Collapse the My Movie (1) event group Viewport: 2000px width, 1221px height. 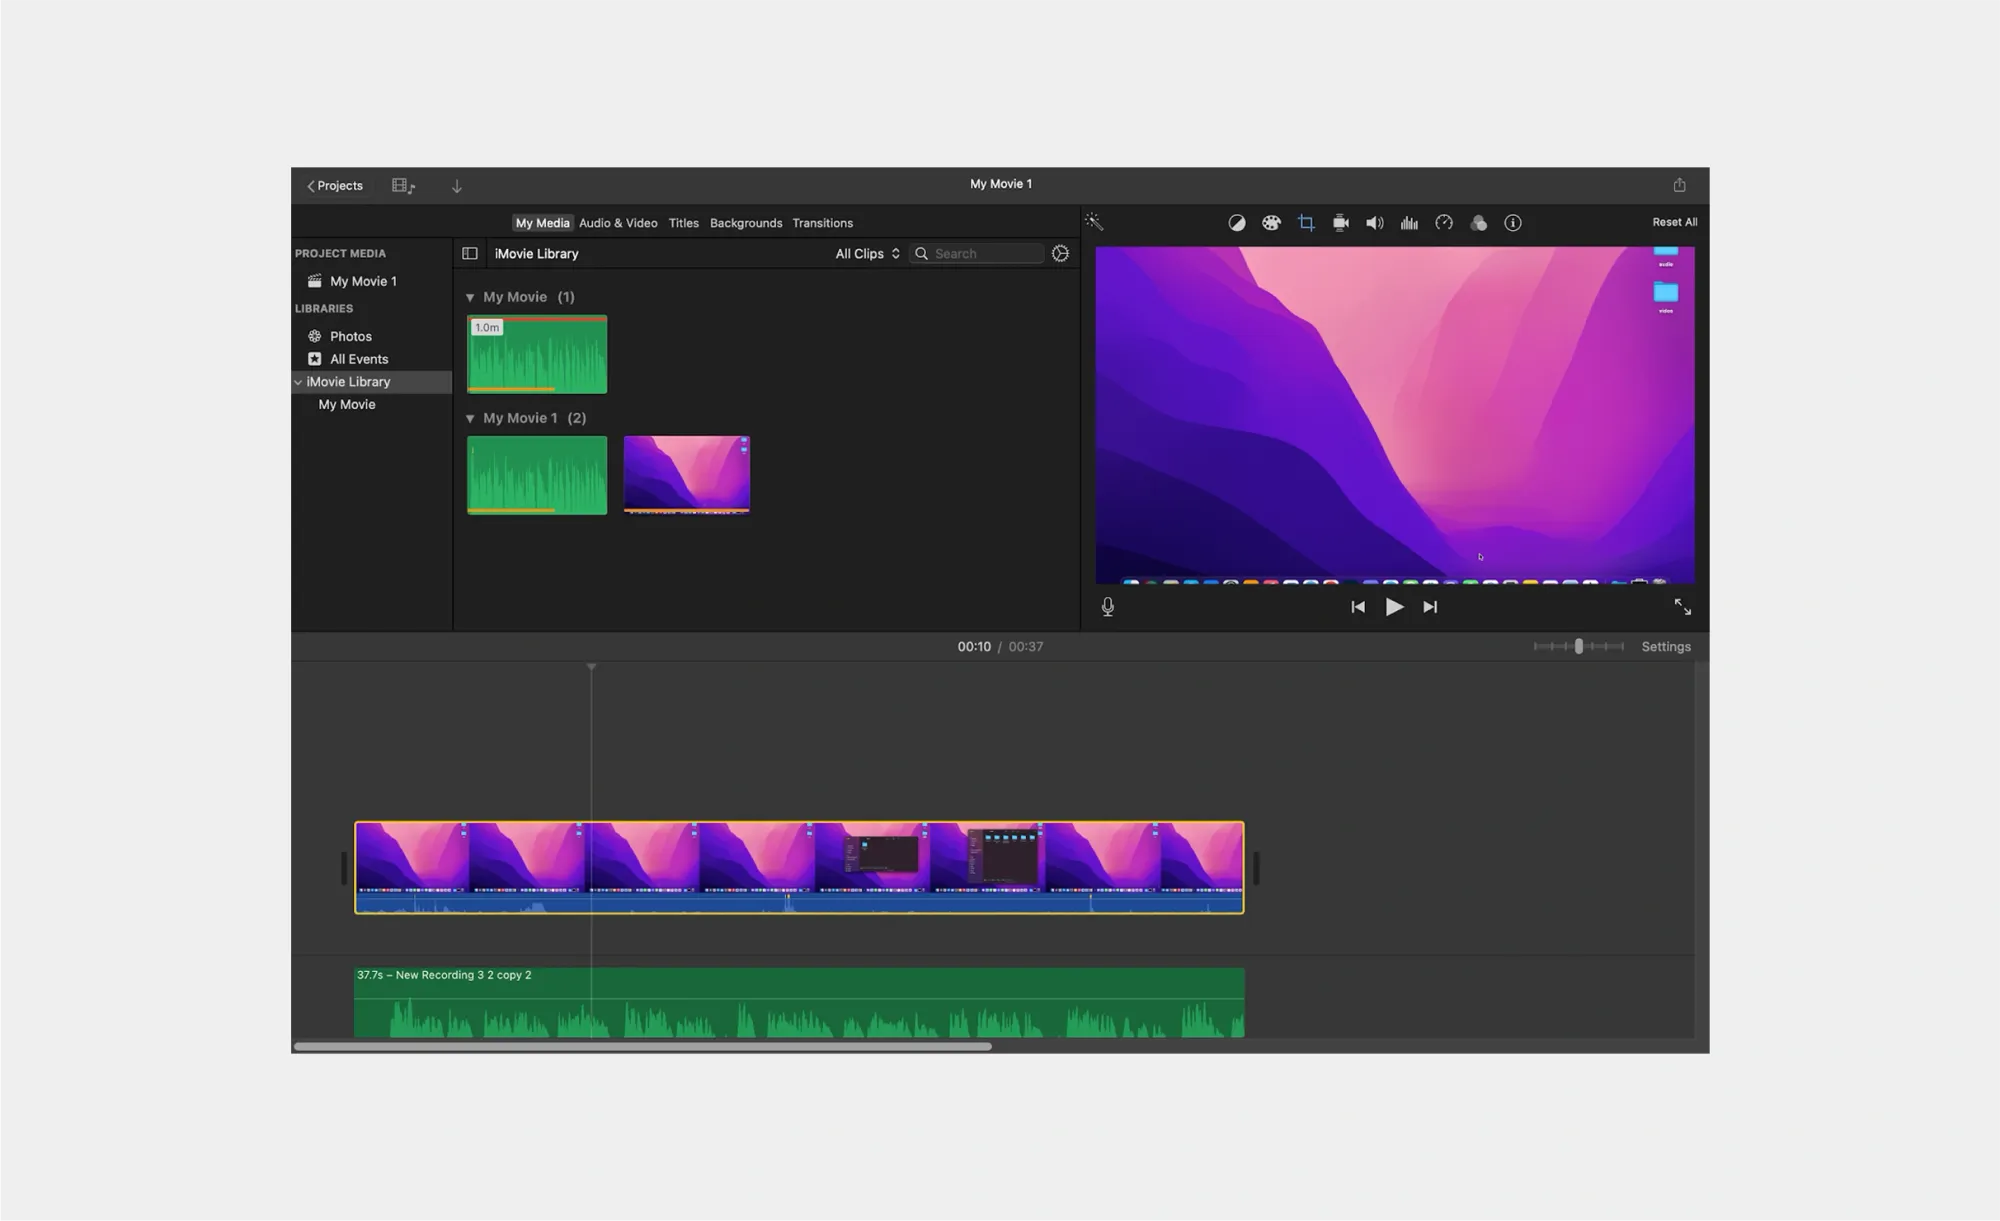[x=470, y=297]
